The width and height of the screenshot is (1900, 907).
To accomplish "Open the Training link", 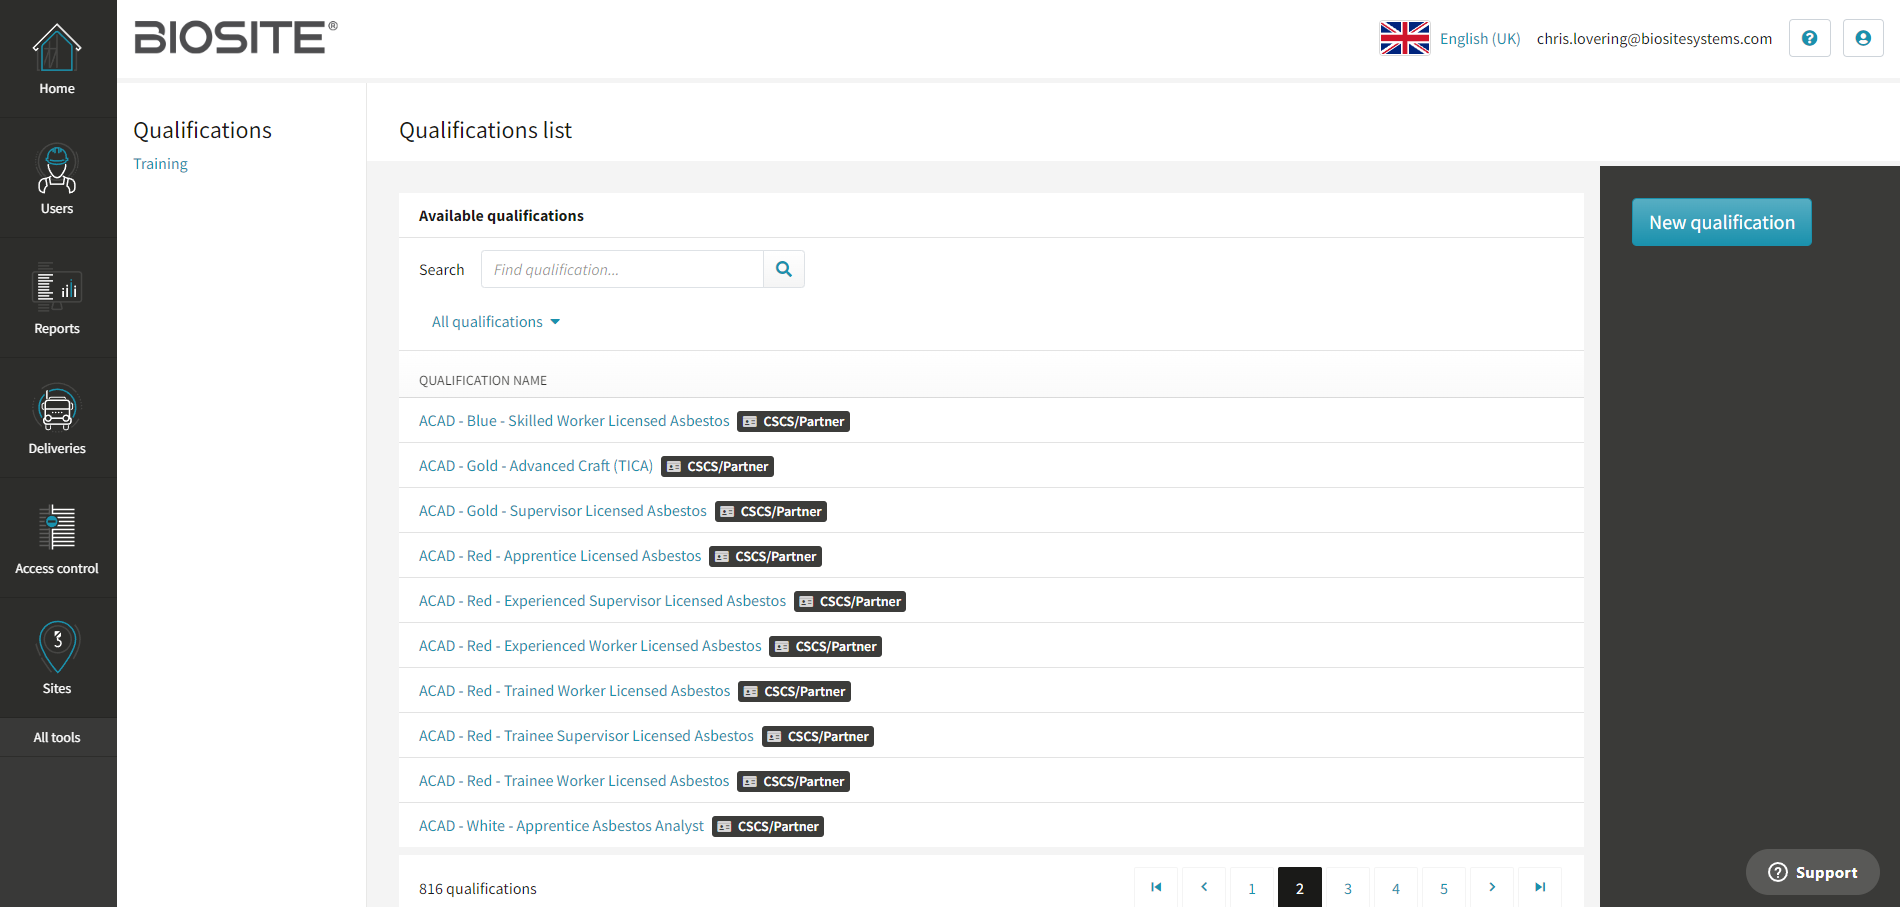I will coord(160,164).
